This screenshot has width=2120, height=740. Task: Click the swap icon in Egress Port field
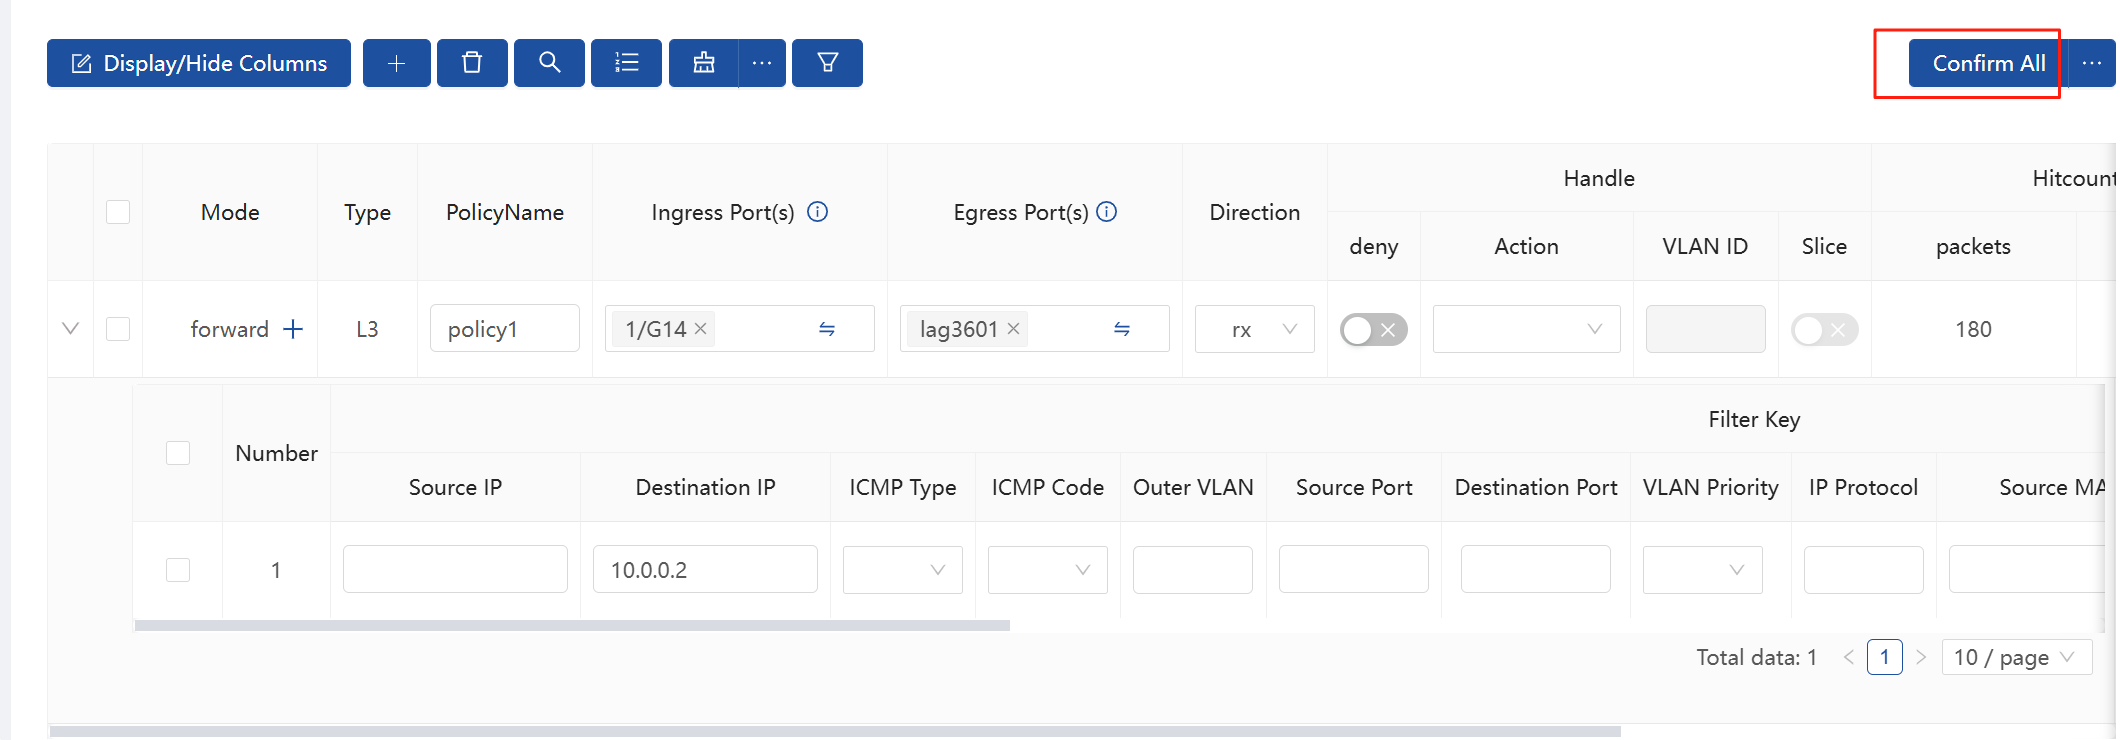[x=1122, y=329]
